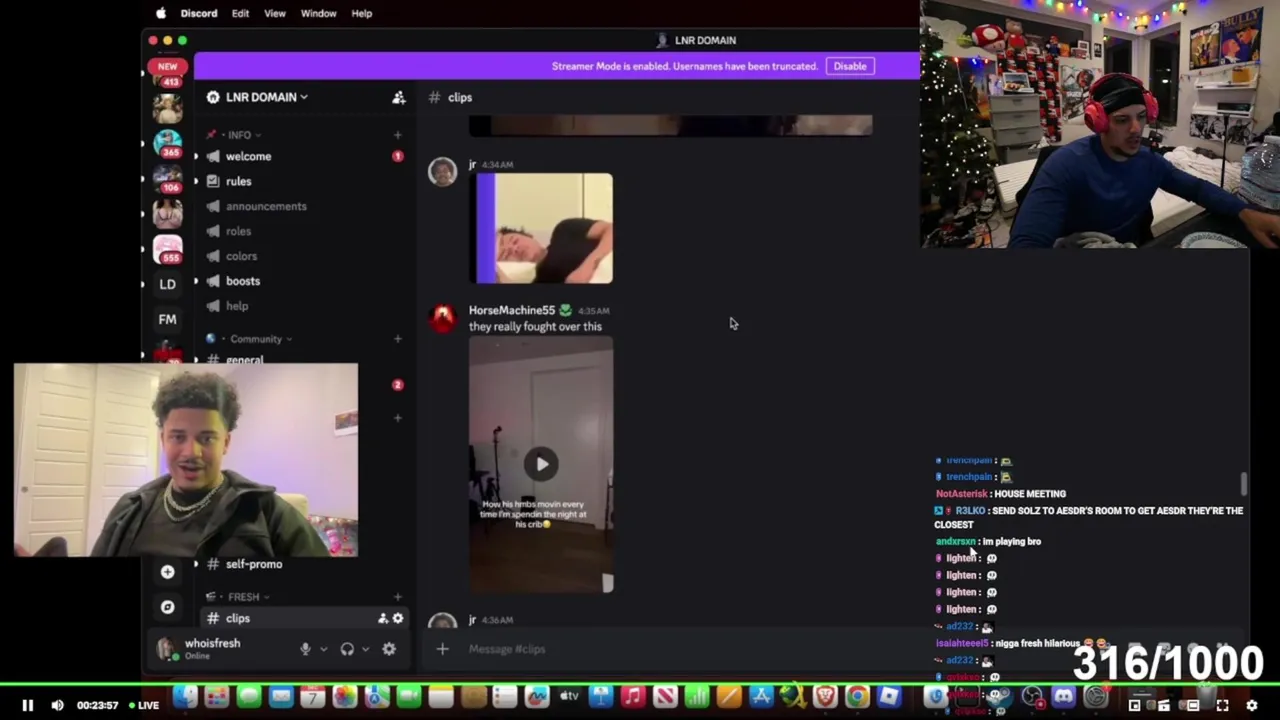This screenshot has height=720, width=1280.
Task: Mute the video player volume icon
Action: click(57, 705)
